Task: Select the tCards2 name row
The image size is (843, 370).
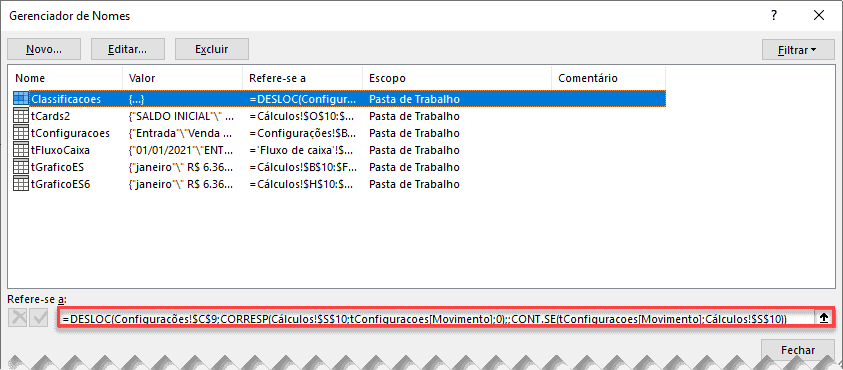Action: click(340, 116)
